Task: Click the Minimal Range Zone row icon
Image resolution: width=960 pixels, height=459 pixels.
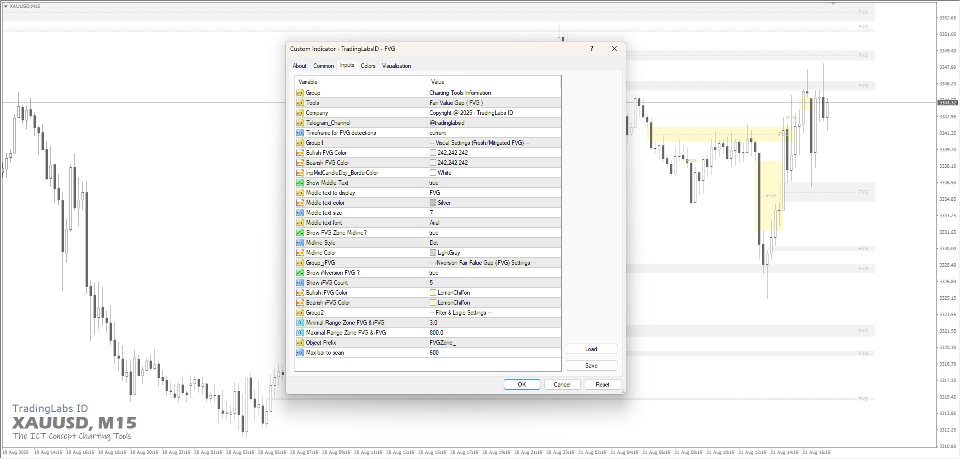Action: pyautogui.click(x=300, y=323)
